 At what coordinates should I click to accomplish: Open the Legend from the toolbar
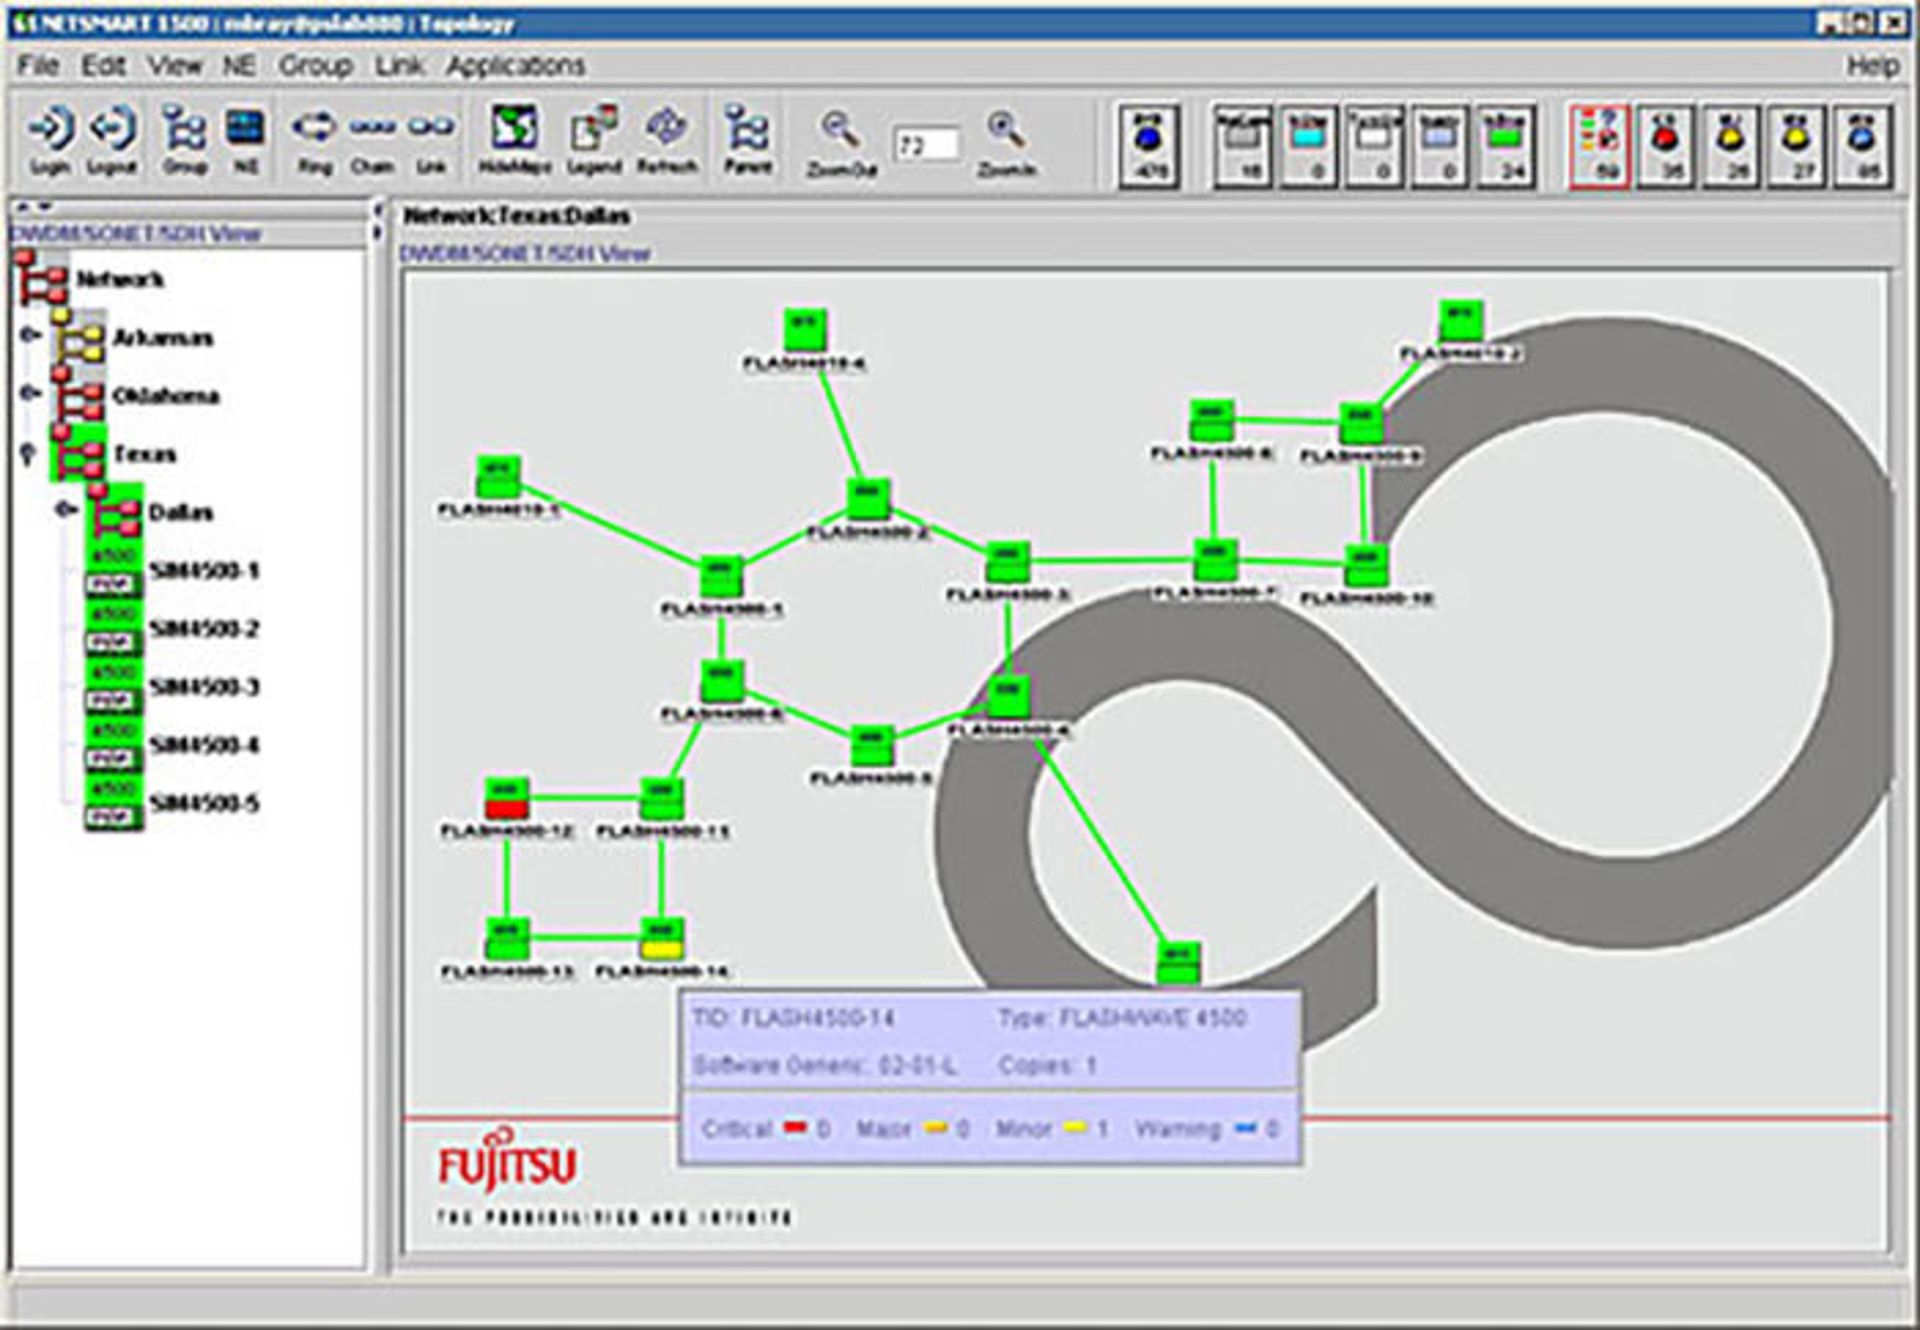(x=594, y=139)
